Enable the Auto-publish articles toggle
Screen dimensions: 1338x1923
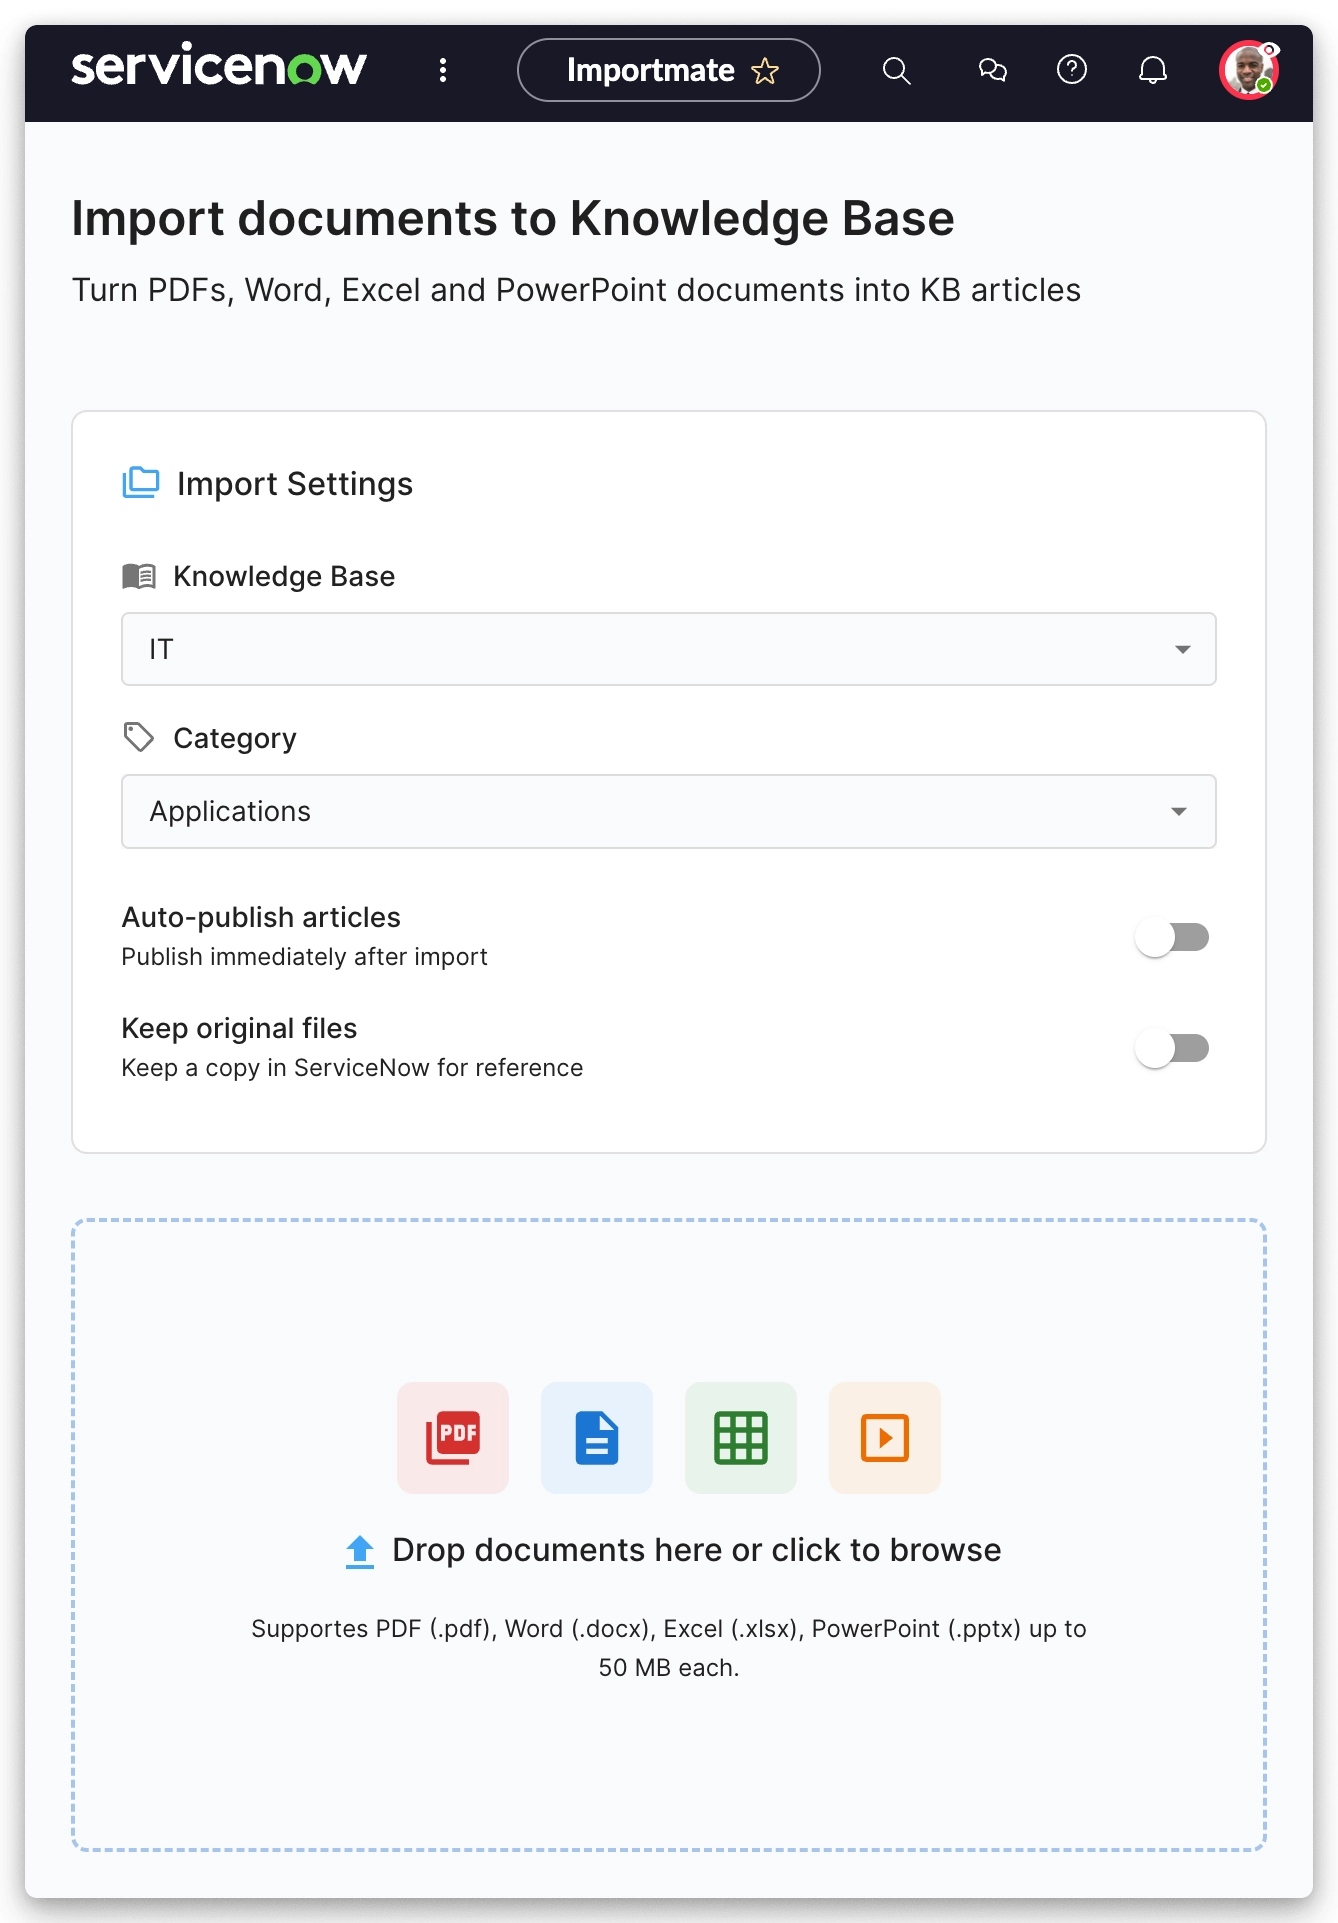pyautogui.click(x=1172, y=937)
